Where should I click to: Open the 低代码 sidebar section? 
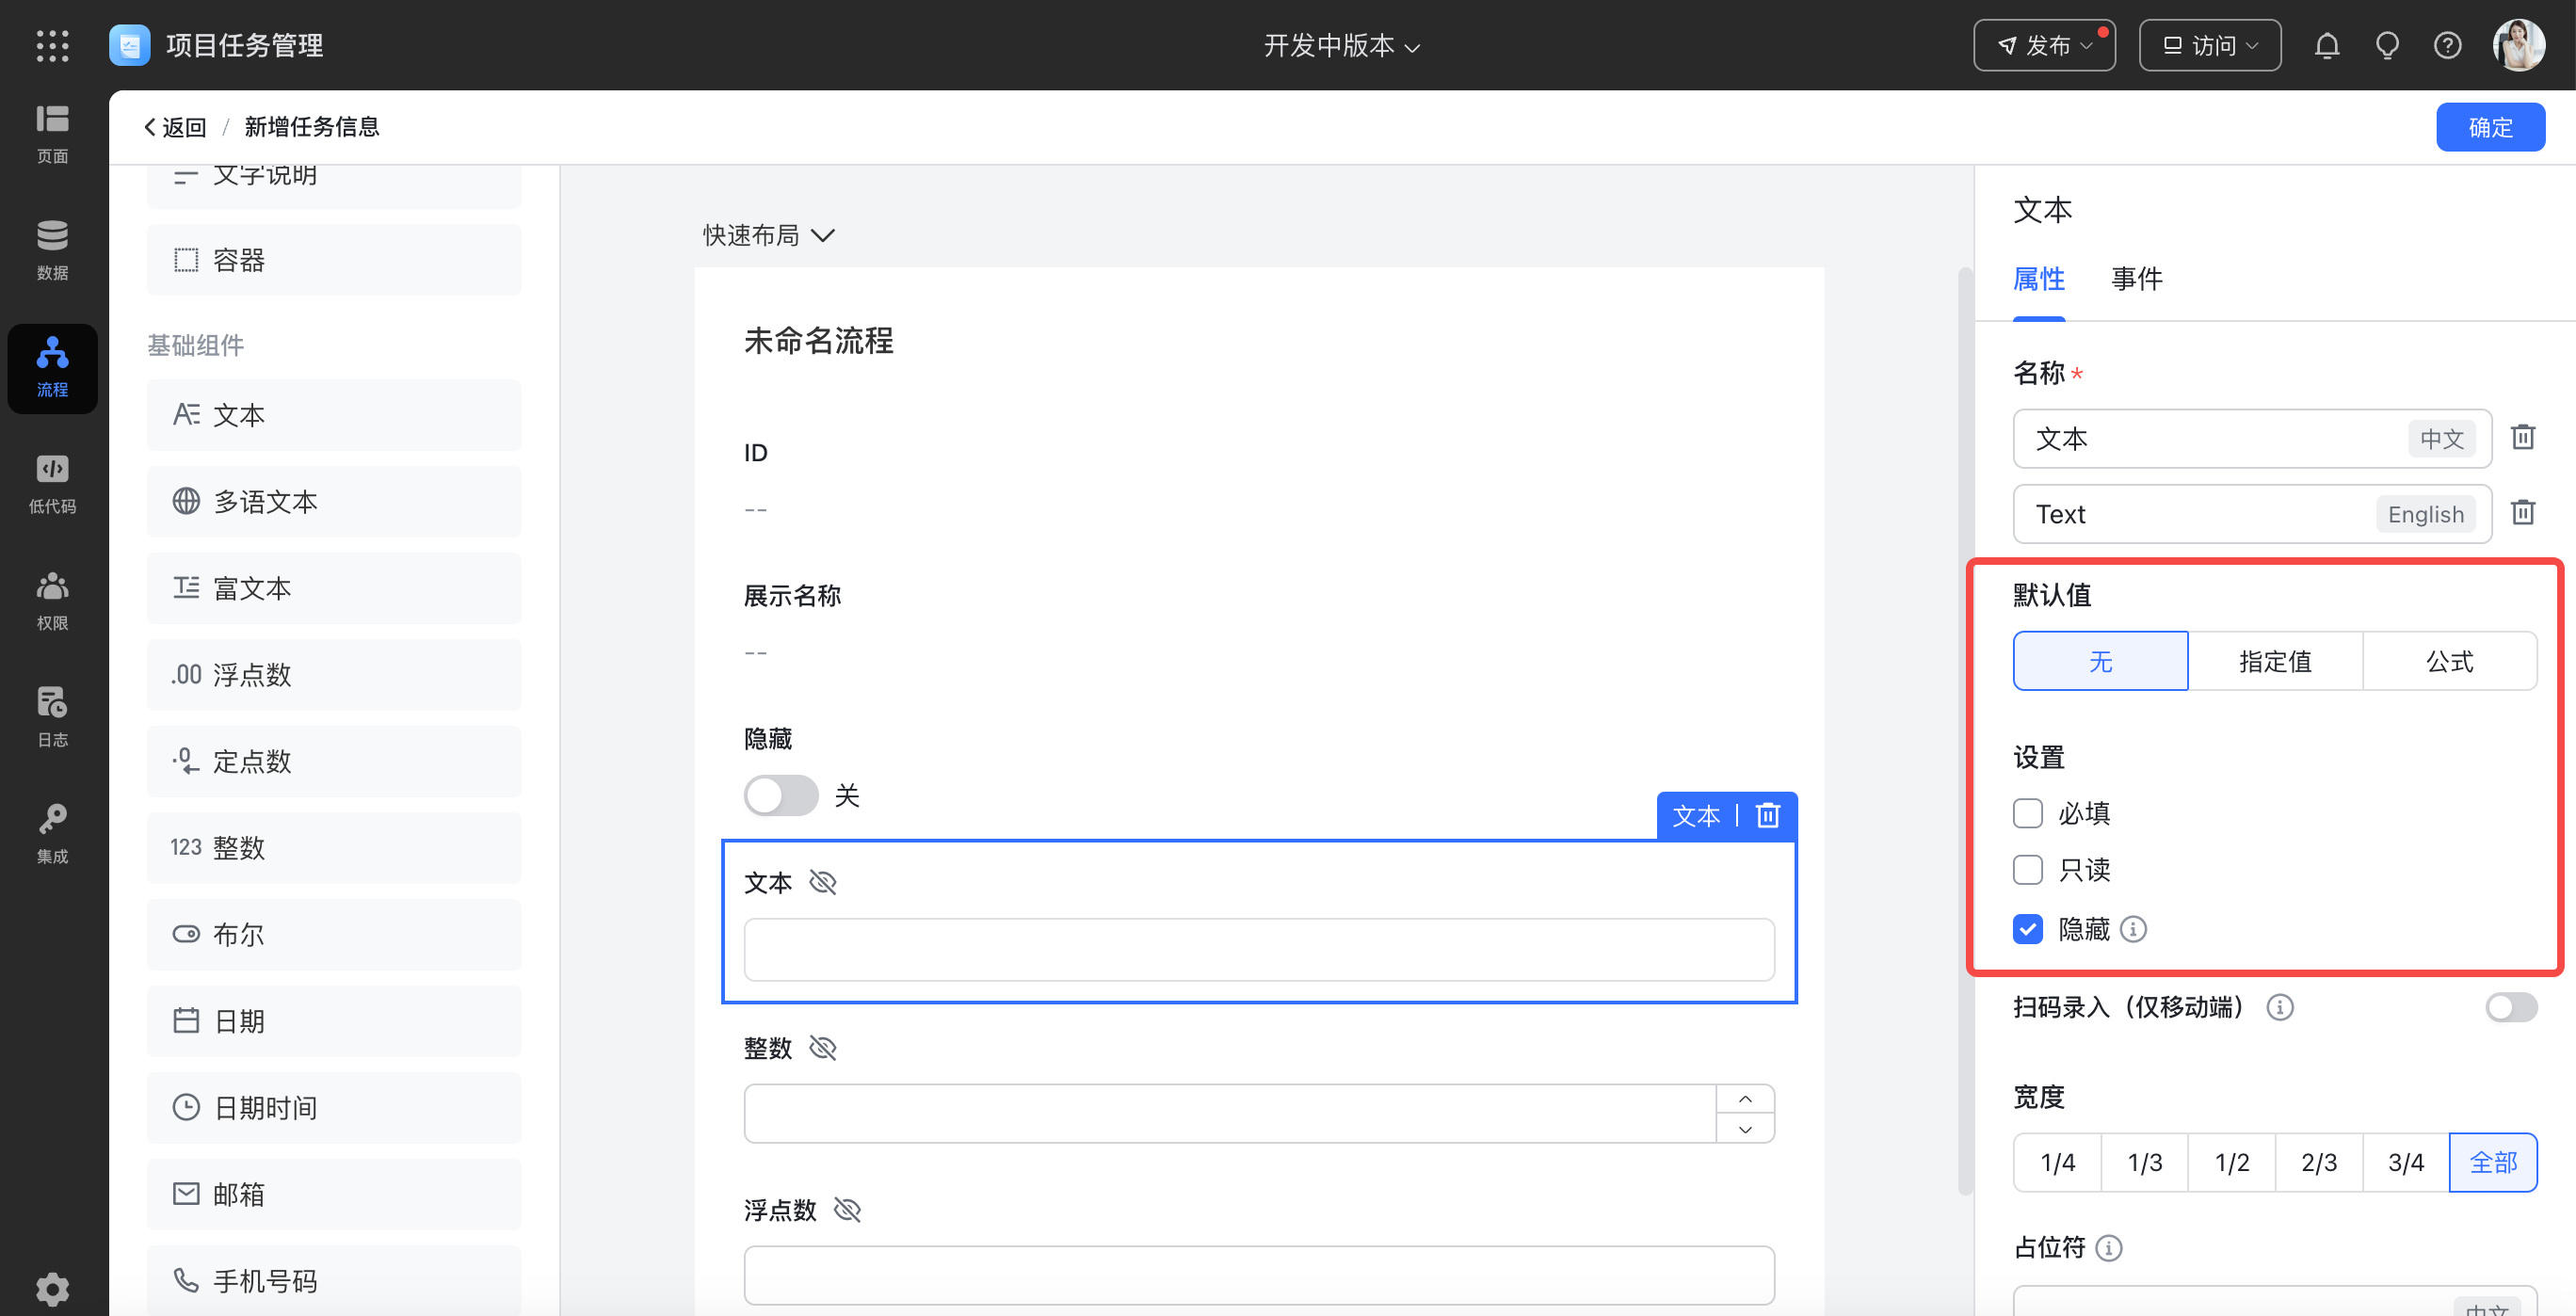pyautogui.click(x=52, y=485)
